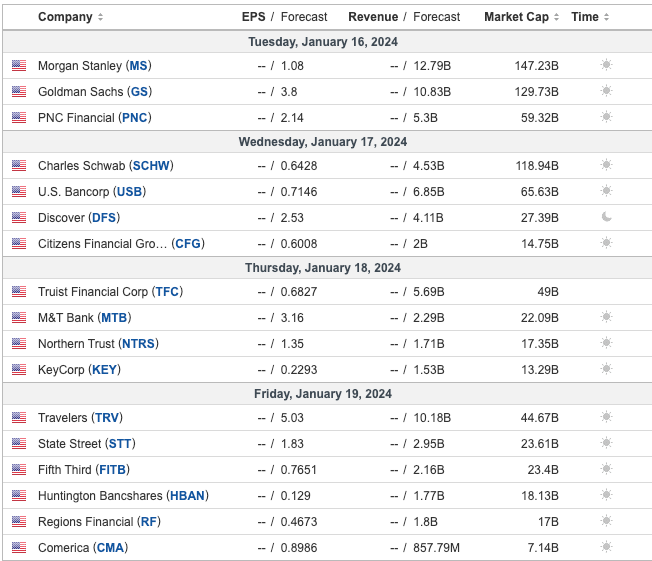Click the US flag beside Morgan Stanley
Viewport: 652px width, 561px height.
click(x=19, y=66)
